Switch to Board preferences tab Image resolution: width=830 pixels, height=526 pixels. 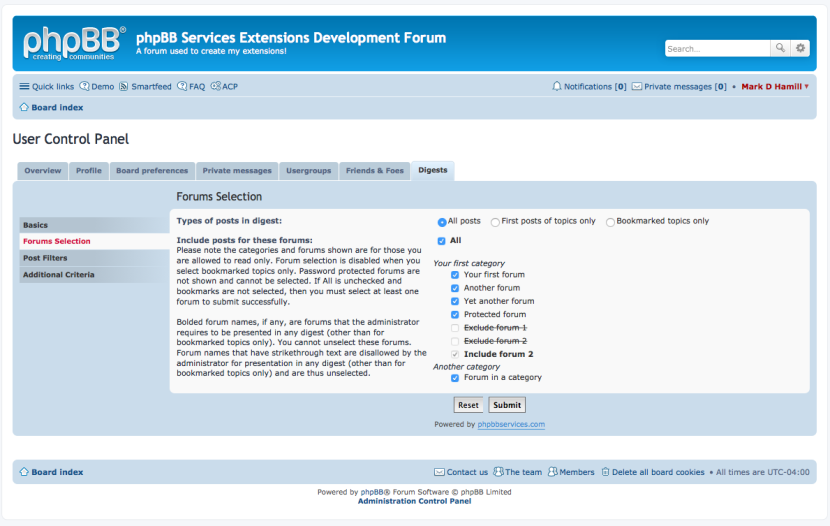tap(152, 171)
